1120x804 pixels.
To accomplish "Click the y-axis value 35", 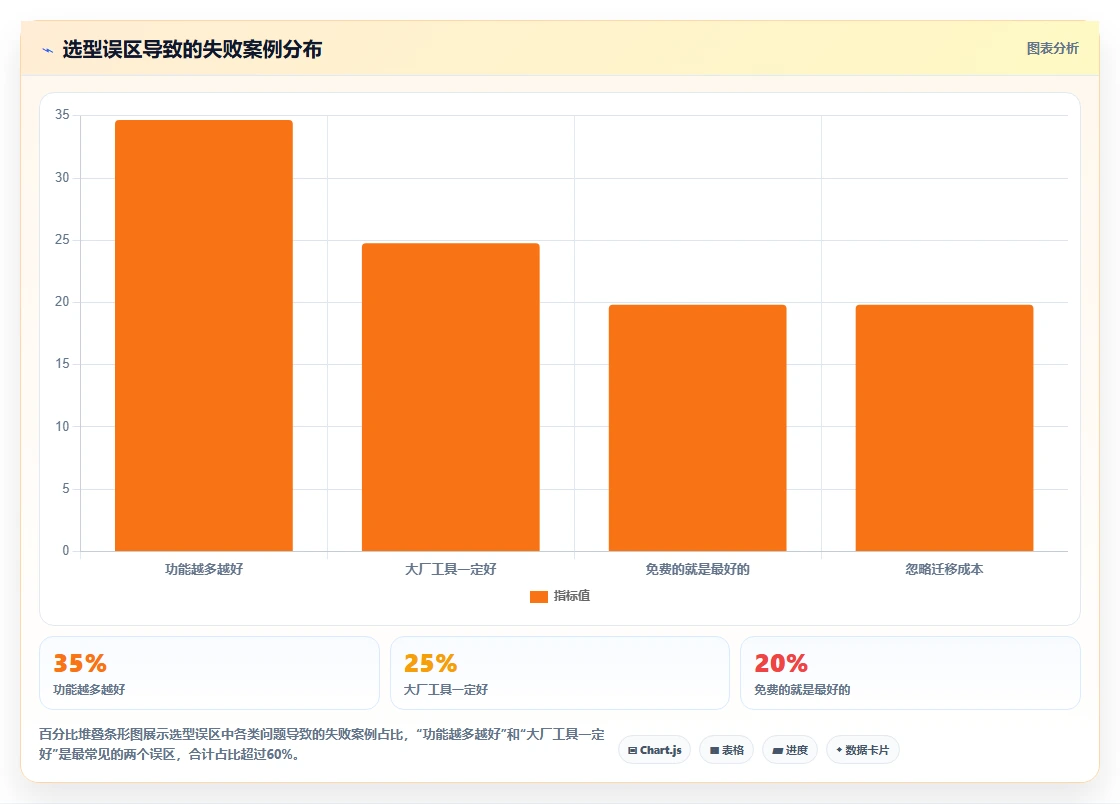I will pyautogui.click(x=62, y=115).
